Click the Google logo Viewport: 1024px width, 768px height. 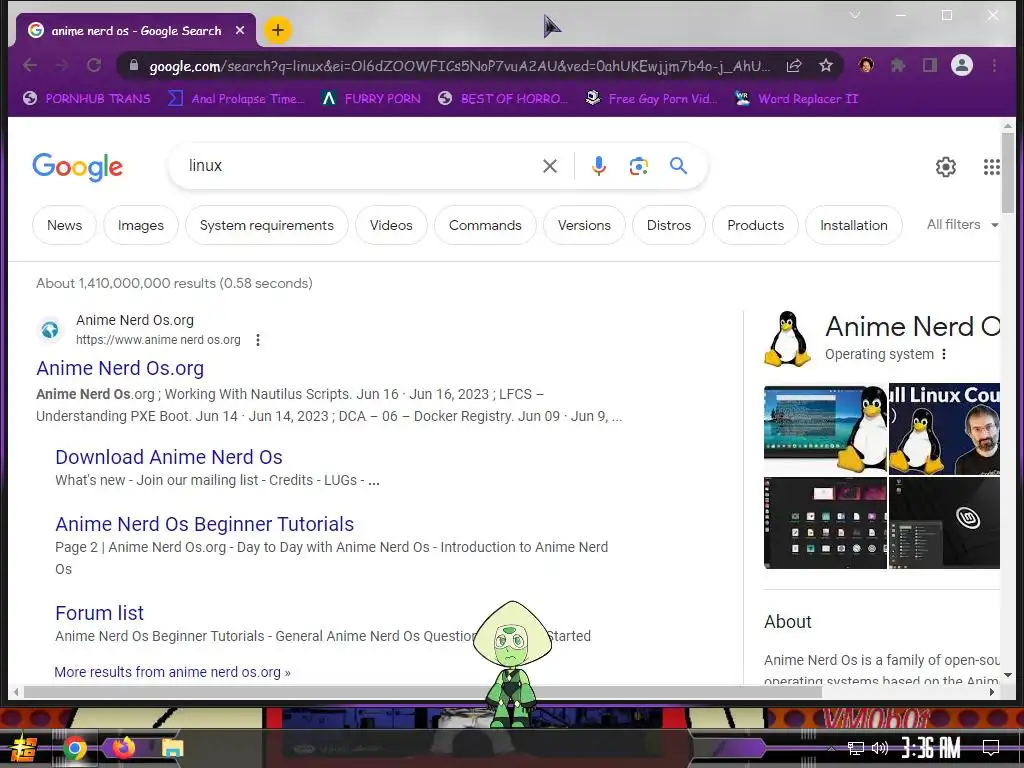click(x=78, y=167)
